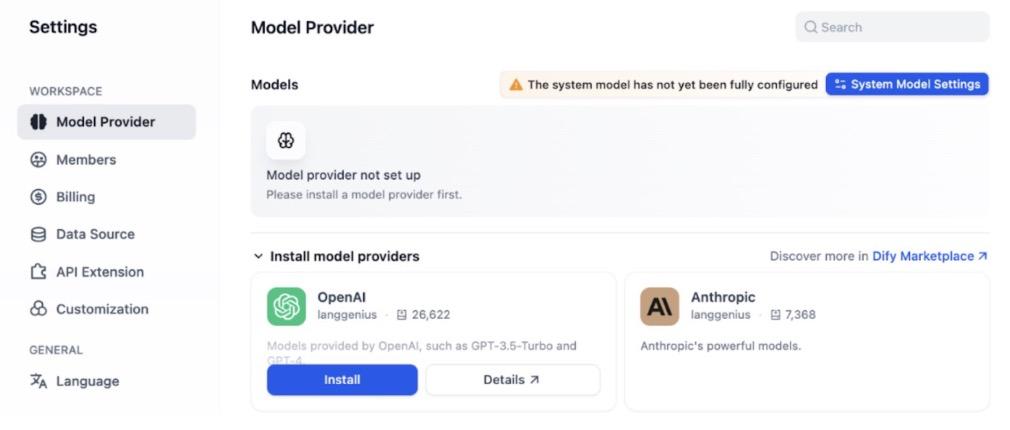1010x430 pixels.
Task: Follow the Dify Marketplace link
Action: point(929,256)
